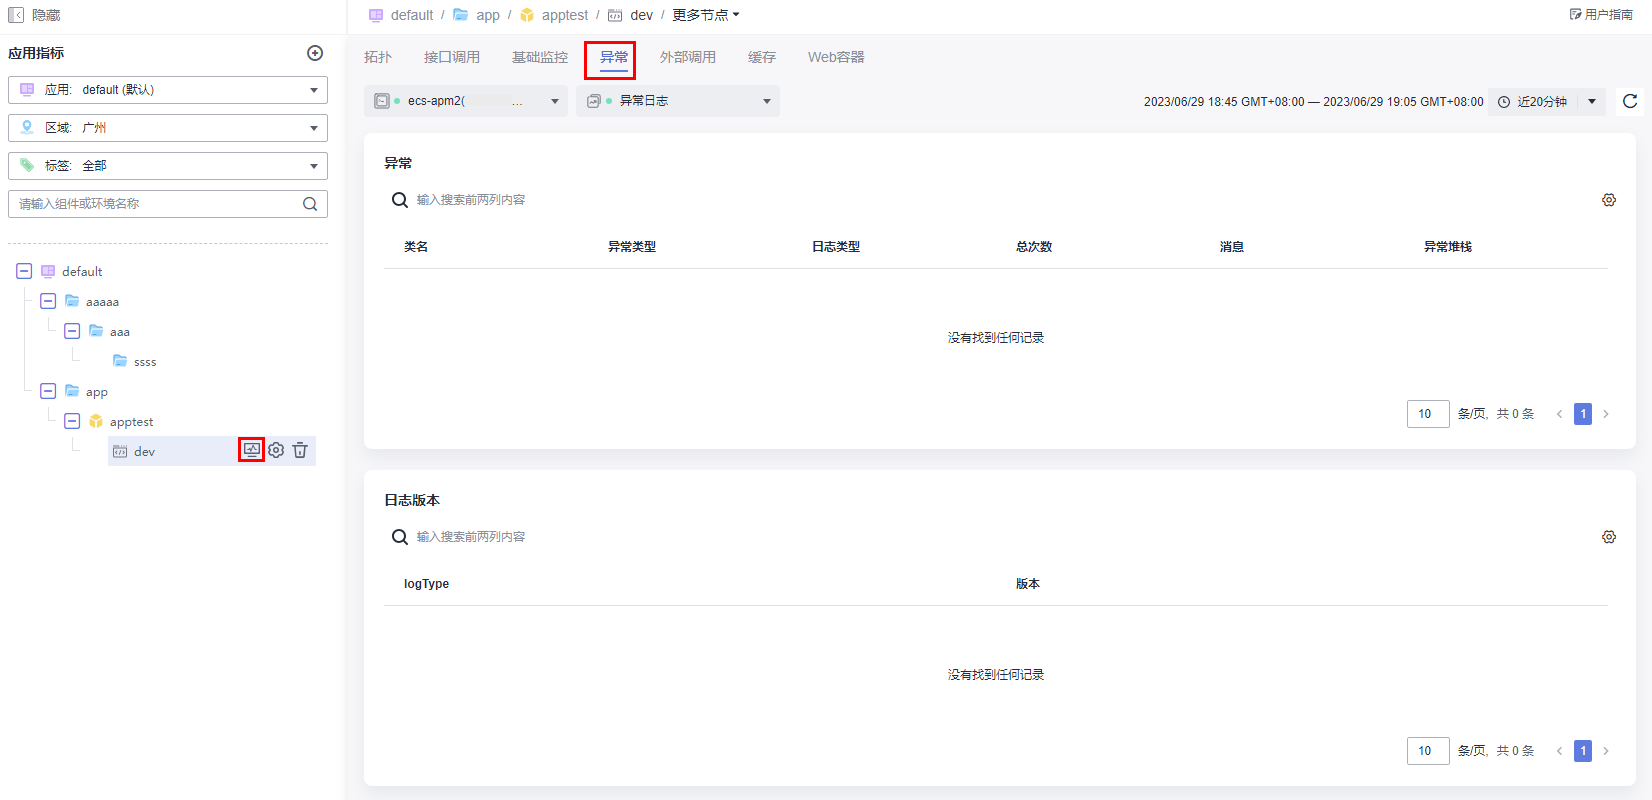Screen dimensions: 1652x800
Task: Collapse the default tree node
Action: pyautogui.click(x=24, y=271)
